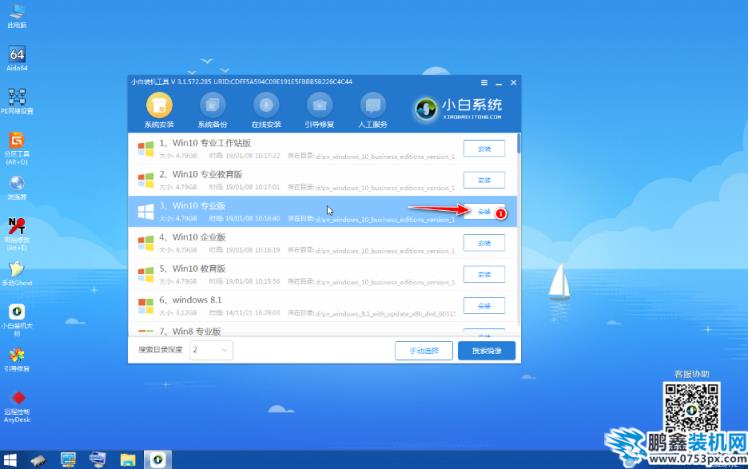Go to the 引导修复 tab in 小白 window
This screenshot has width=748, height=469.
click(319, 111)
